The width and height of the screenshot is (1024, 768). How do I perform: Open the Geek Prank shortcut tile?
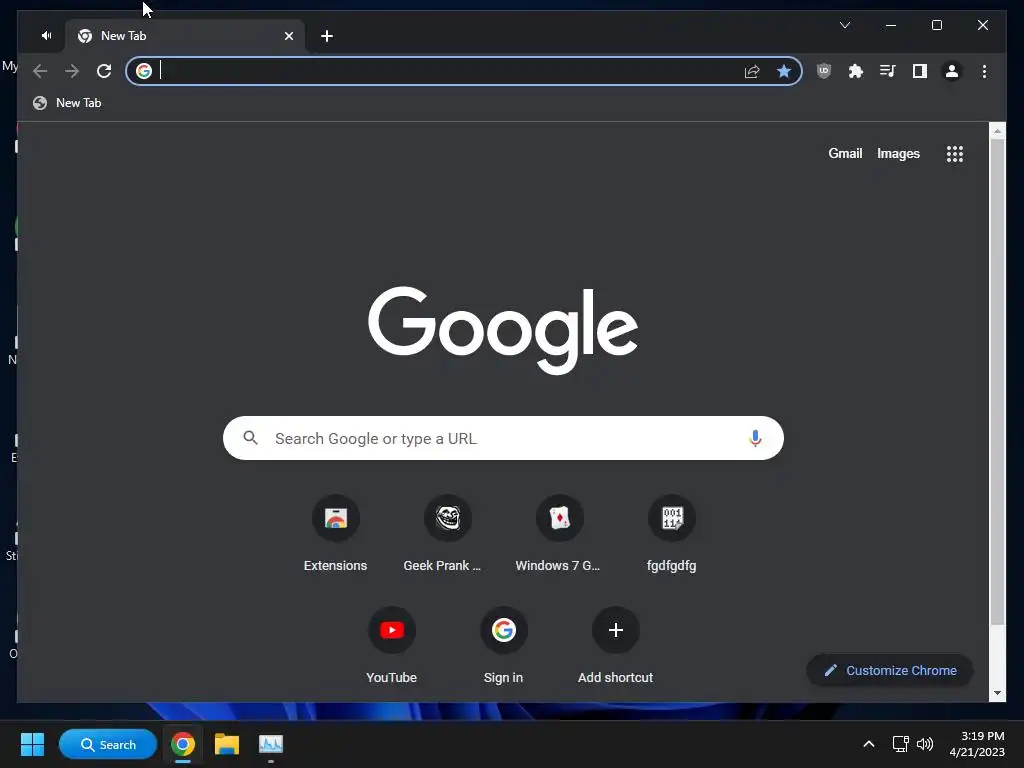[x=447, y=536]
